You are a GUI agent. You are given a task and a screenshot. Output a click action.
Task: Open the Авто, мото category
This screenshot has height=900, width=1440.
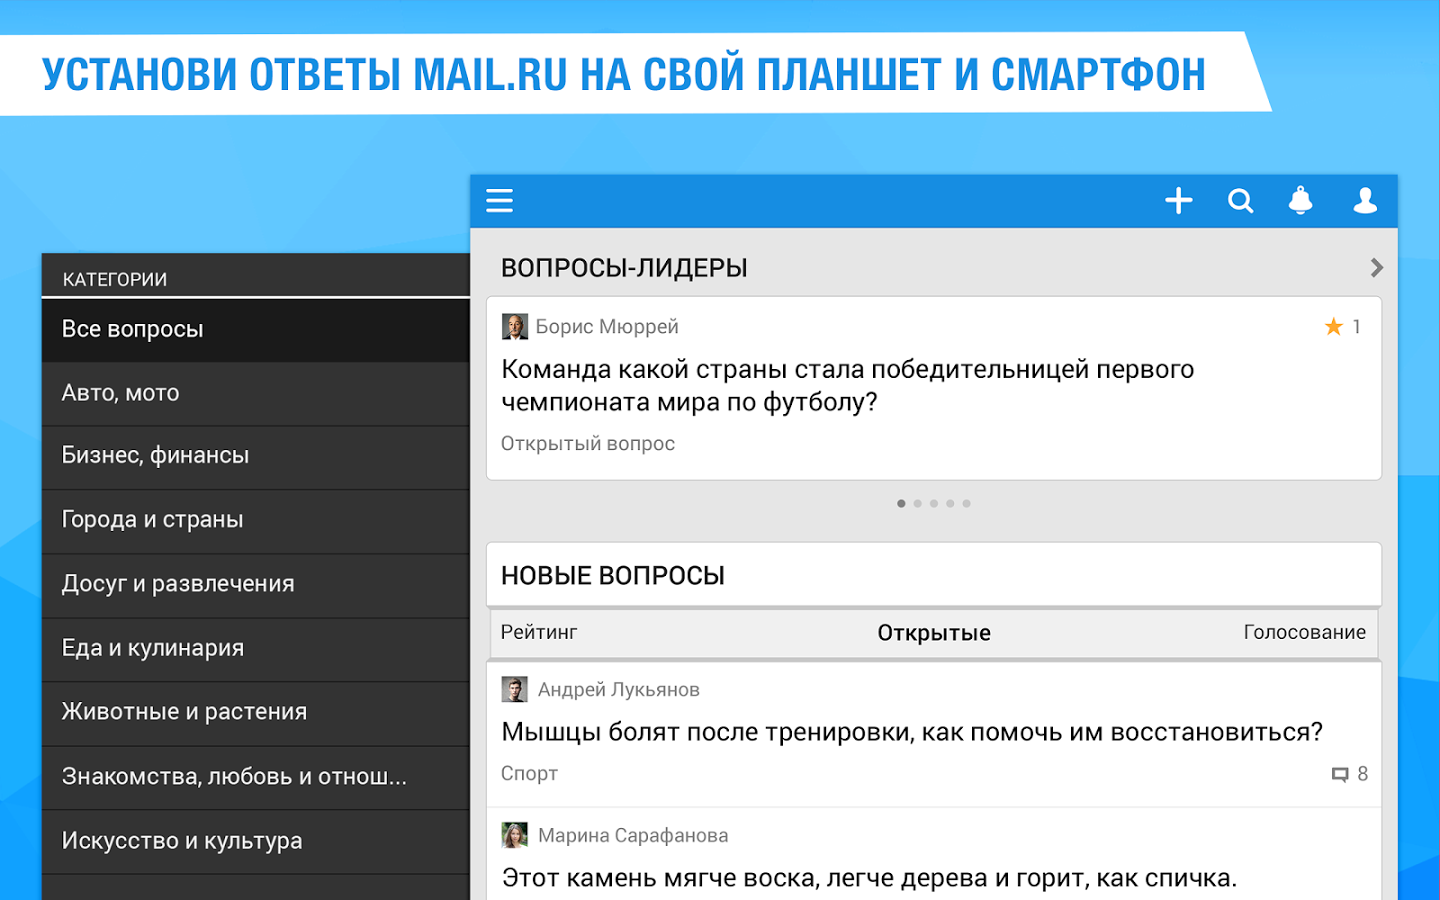[256, 394]
